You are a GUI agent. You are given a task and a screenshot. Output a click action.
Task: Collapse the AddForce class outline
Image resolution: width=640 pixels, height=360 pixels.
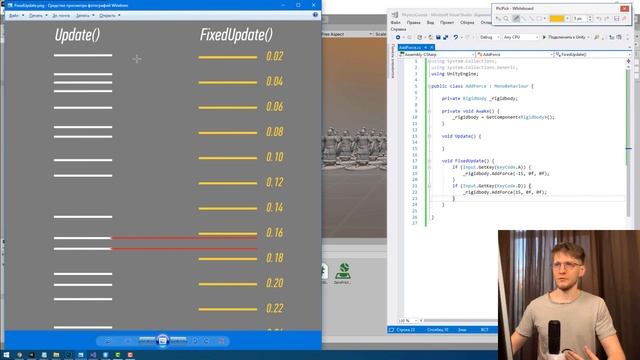tap(429, 86)
